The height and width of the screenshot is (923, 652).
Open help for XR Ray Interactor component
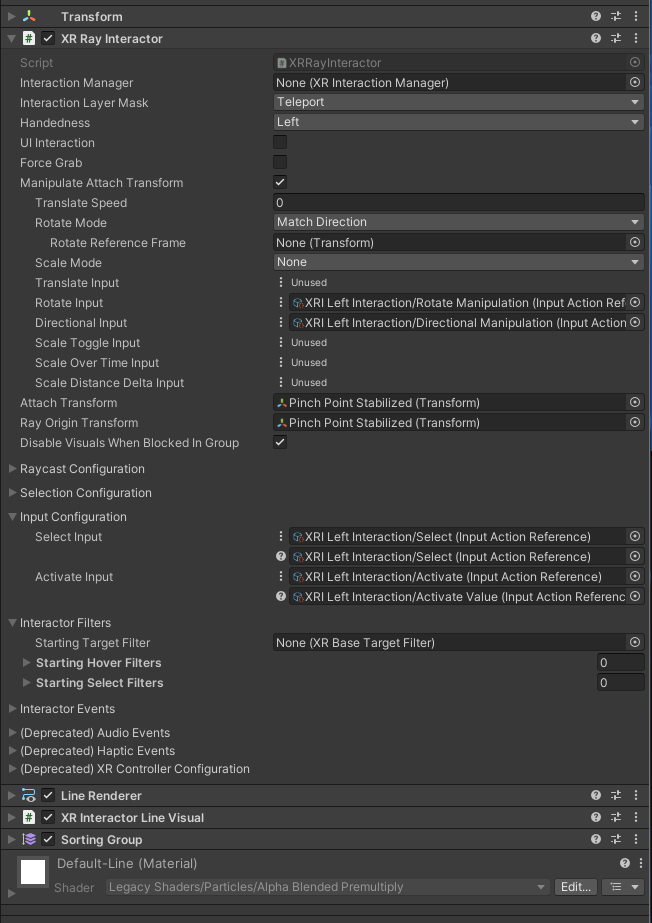coord(596,39)
